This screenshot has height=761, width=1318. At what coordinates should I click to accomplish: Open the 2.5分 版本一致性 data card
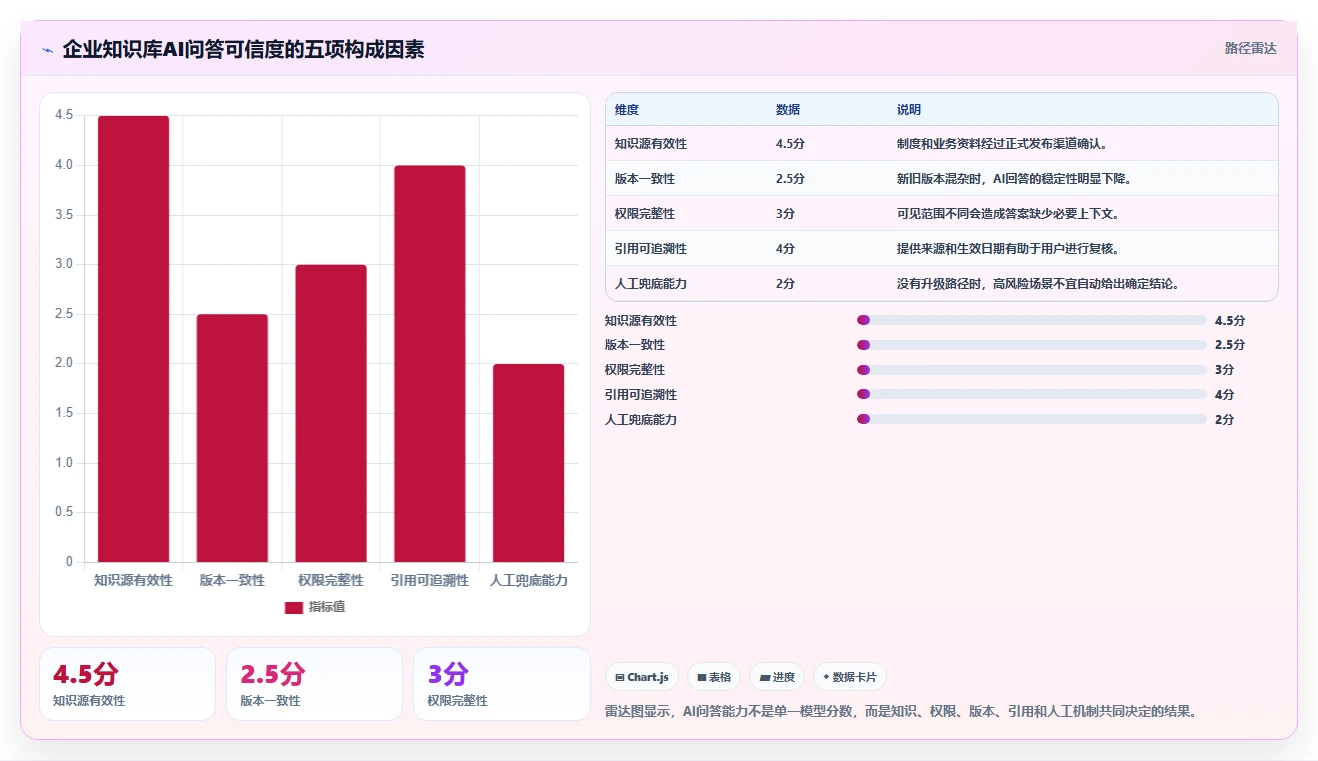click(314, 684)
